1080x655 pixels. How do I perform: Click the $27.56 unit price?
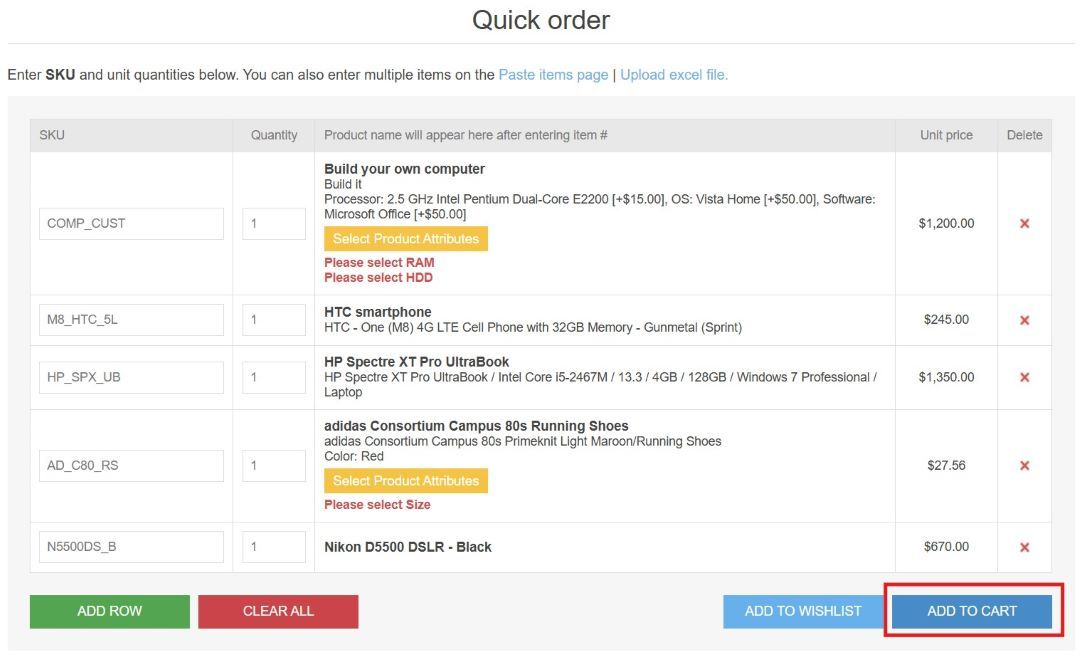click(x=946, y=466)
